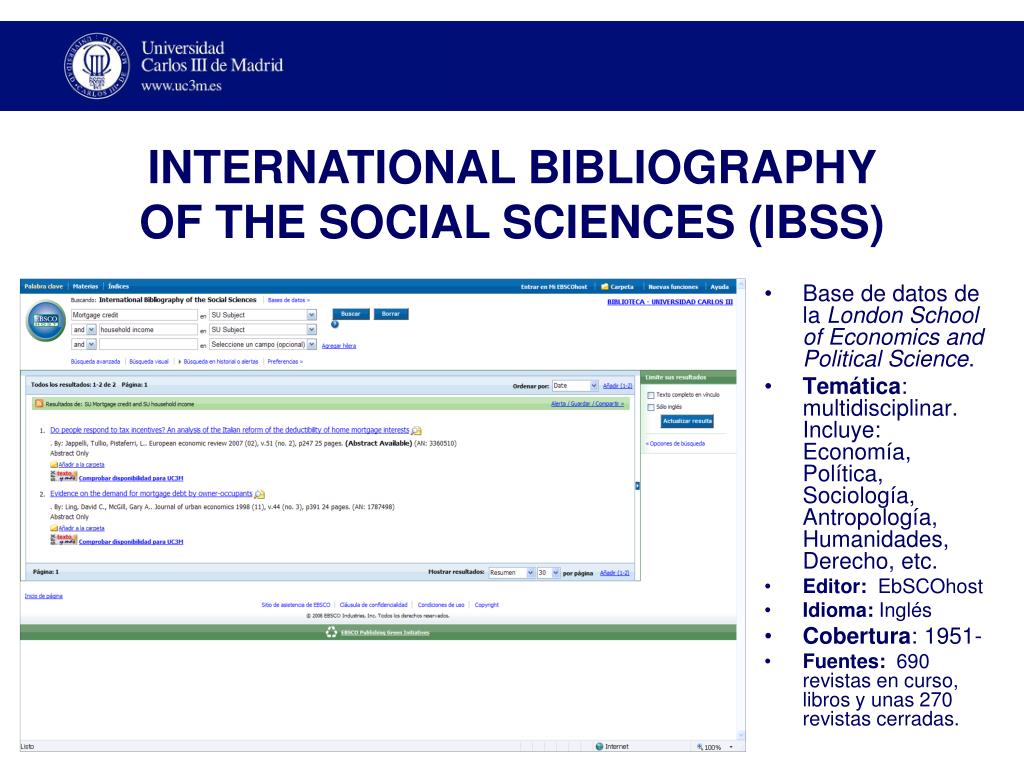Click 'Comprobar disponibilidad para UC3M' under result 1
This screenshot has width=1024, height=768.
pyautogui.click(x=131, y=478)
